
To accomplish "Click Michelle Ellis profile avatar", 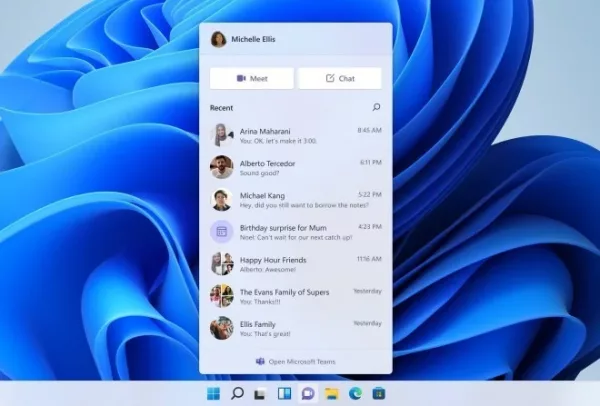I will pos(218,39).
